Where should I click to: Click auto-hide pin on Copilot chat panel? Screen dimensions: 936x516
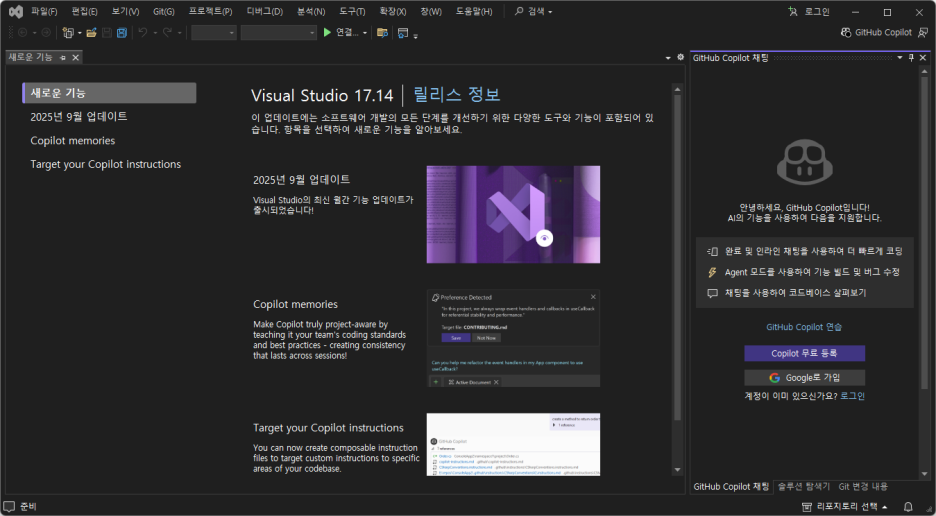[912, 58]
